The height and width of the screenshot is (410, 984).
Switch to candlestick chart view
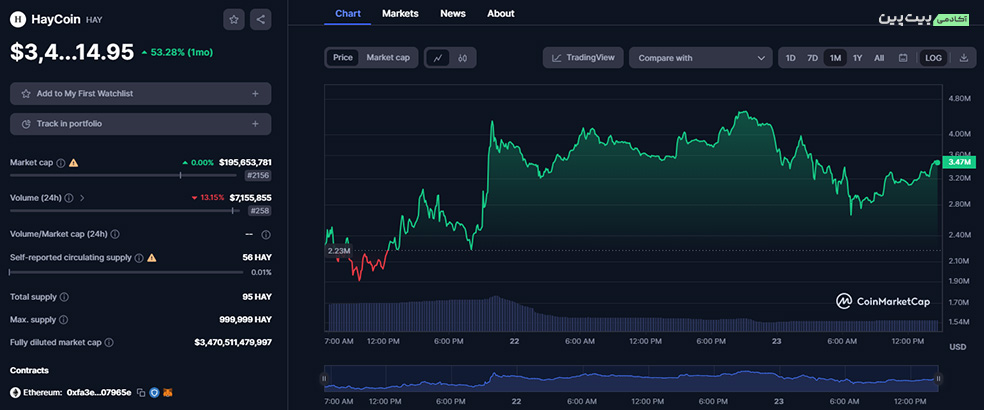pos(463,58)
